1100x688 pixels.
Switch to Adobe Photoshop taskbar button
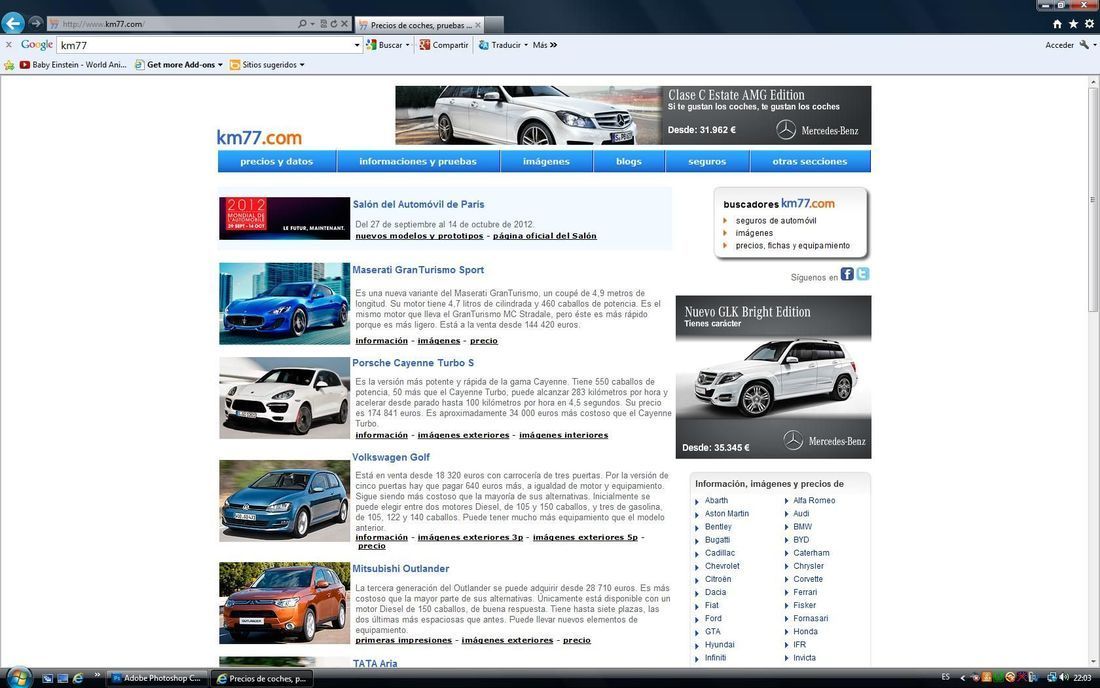(x=156, y=678)
